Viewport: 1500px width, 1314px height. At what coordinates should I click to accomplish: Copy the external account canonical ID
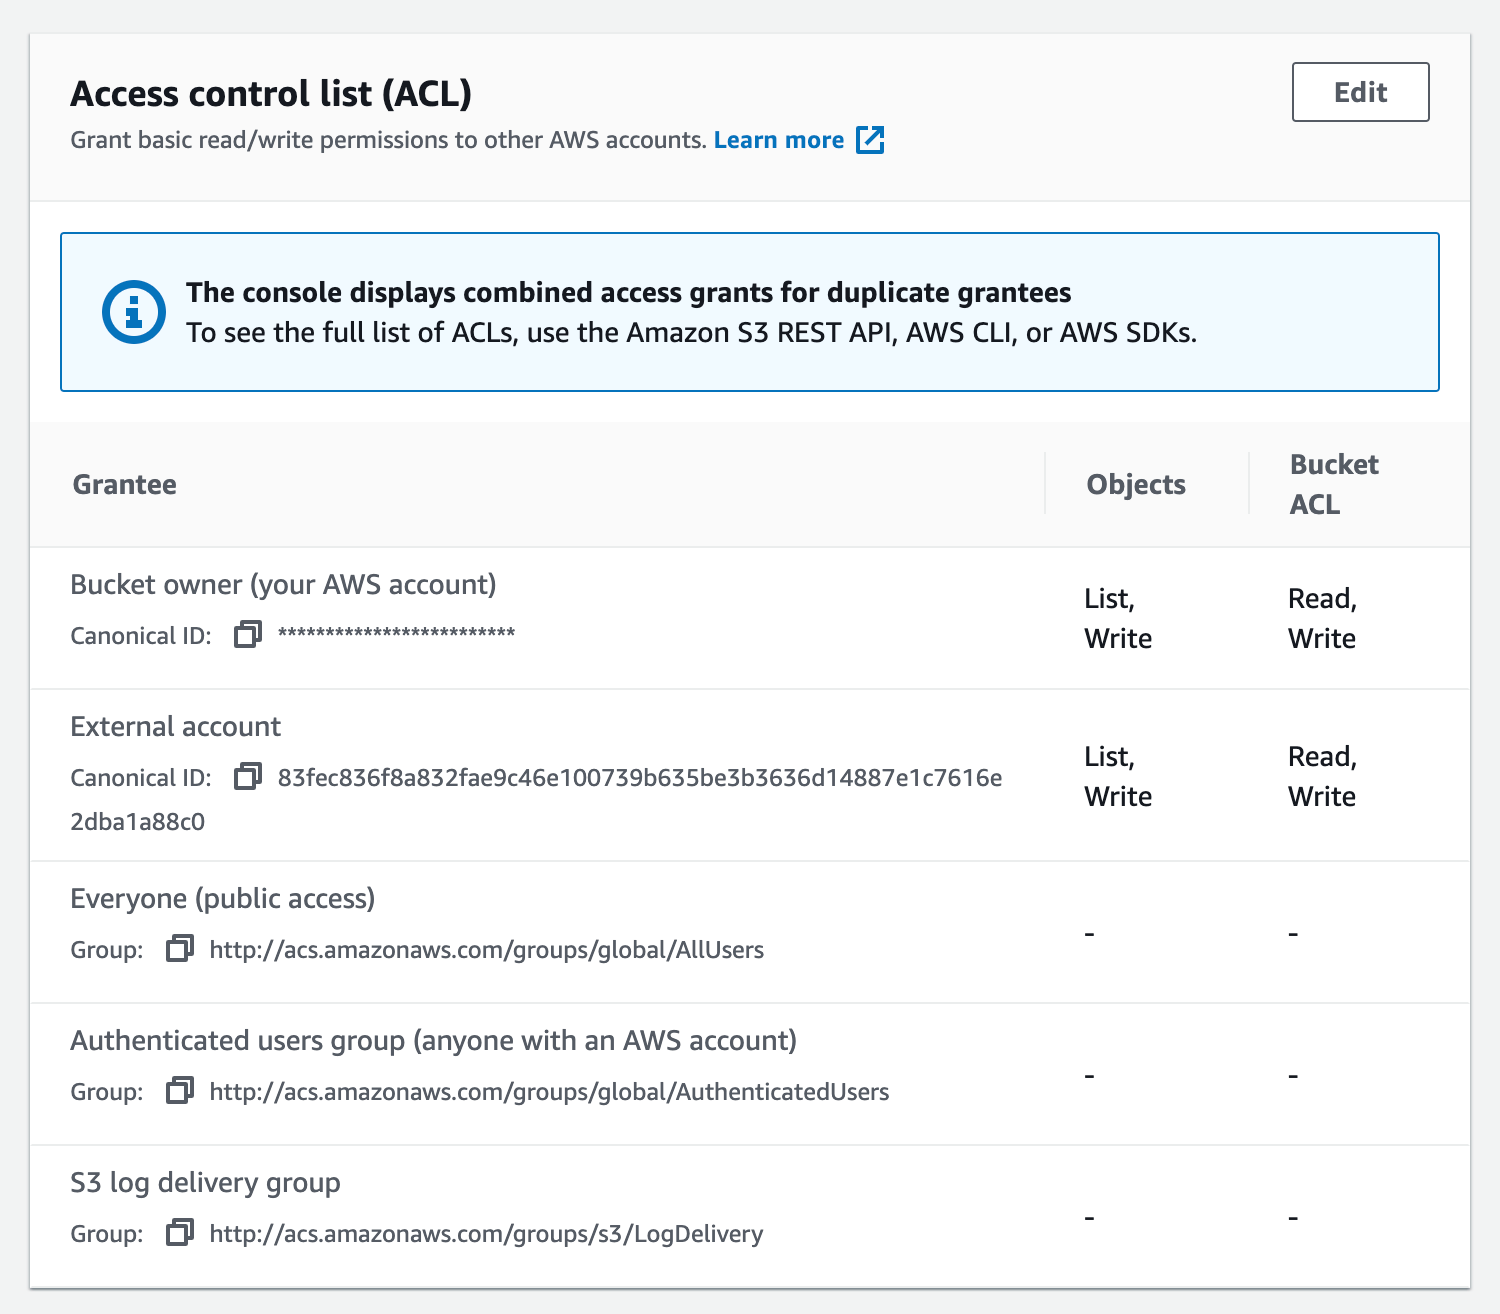[x=247, y=777]
